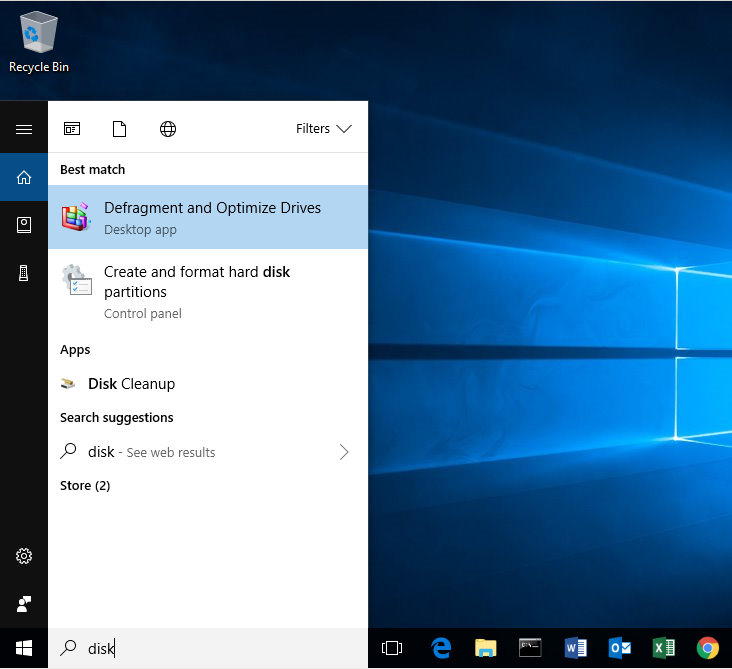Open Task View on the taskbar
The image size is (732, 669).
[x=392, y=648]
